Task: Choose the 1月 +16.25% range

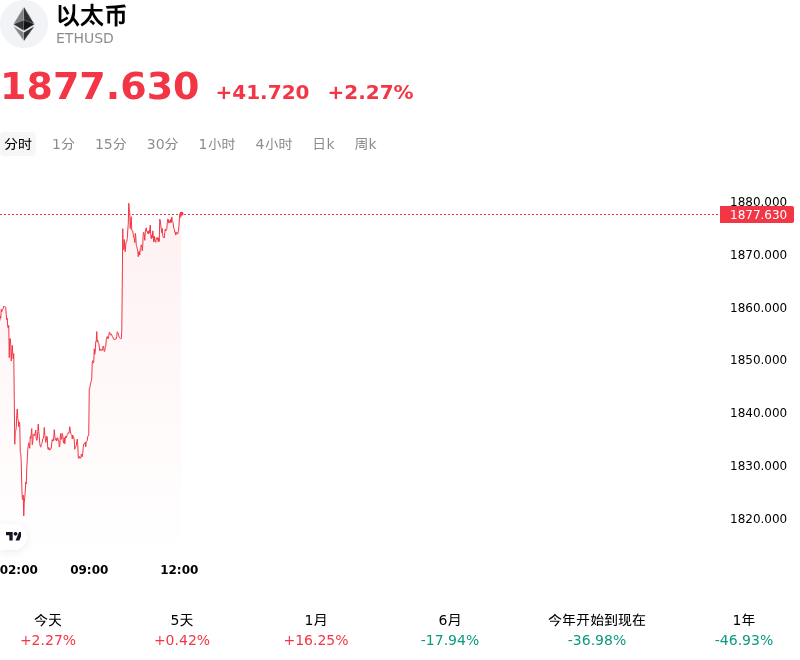Action: pos(316,630)
